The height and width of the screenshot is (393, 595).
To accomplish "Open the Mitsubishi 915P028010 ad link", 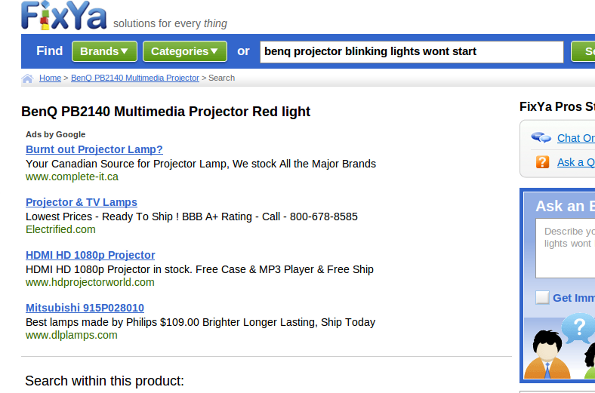I will 85,308.
